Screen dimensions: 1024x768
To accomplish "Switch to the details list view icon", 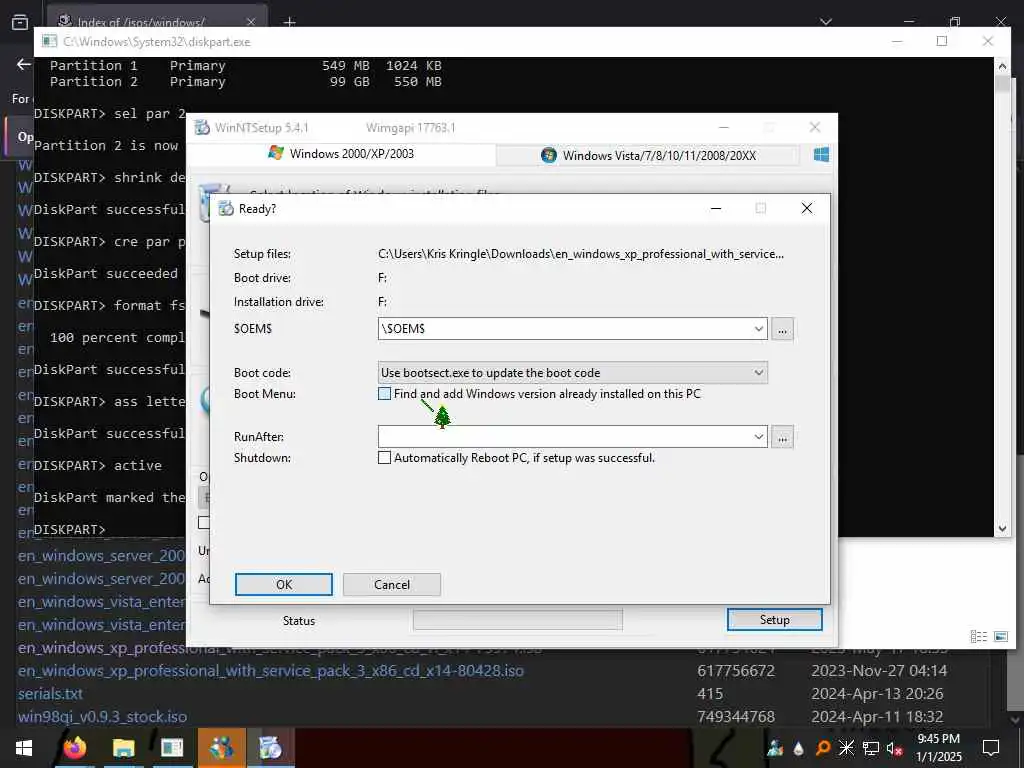I will tap(978, 636).
